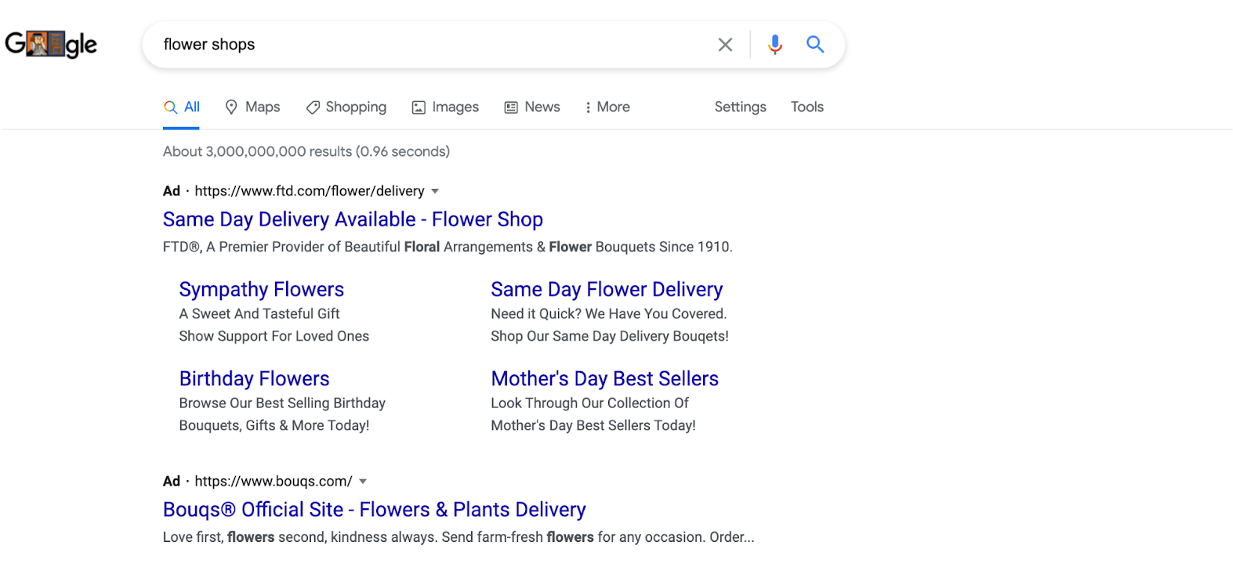The height and width of the screenshot is (562, 1233).
Task: Clear the search box with X icon
Action: coord(725,44)
